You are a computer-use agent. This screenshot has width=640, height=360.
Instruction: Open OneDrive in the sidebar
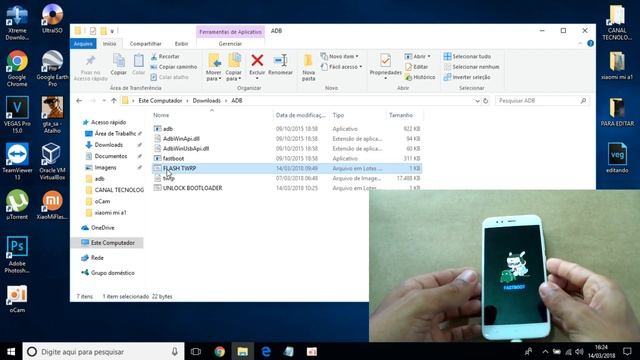coord(102,228)
